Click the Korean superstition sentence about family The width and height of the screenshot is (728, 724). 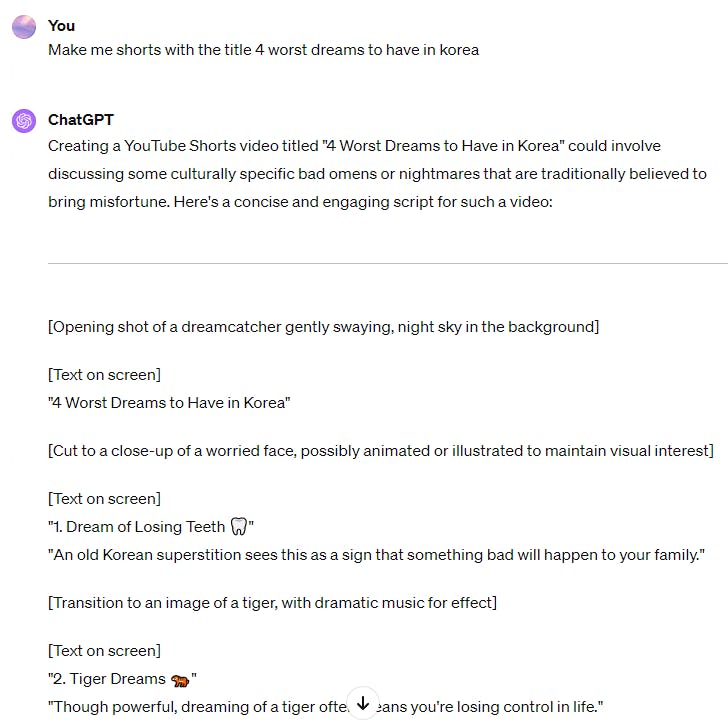[x=376, y=555]
